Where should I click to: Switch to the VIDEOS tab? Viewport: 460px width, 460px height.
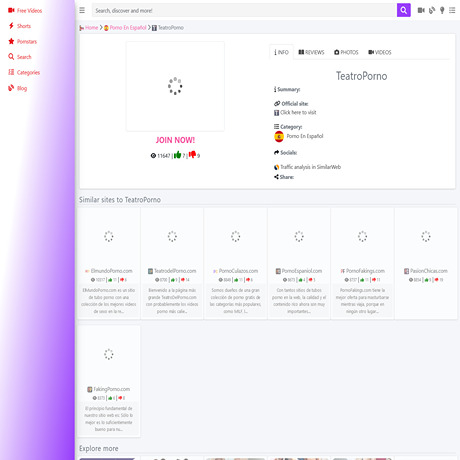(380, 52)
